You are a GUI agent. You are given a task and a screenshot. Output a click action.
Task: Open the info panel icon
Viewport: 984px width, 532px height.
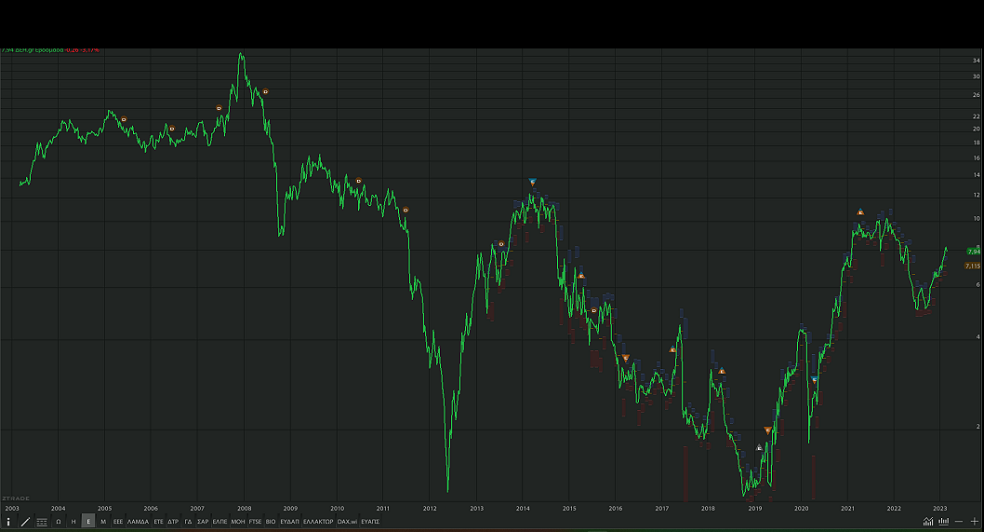[8, 521]
